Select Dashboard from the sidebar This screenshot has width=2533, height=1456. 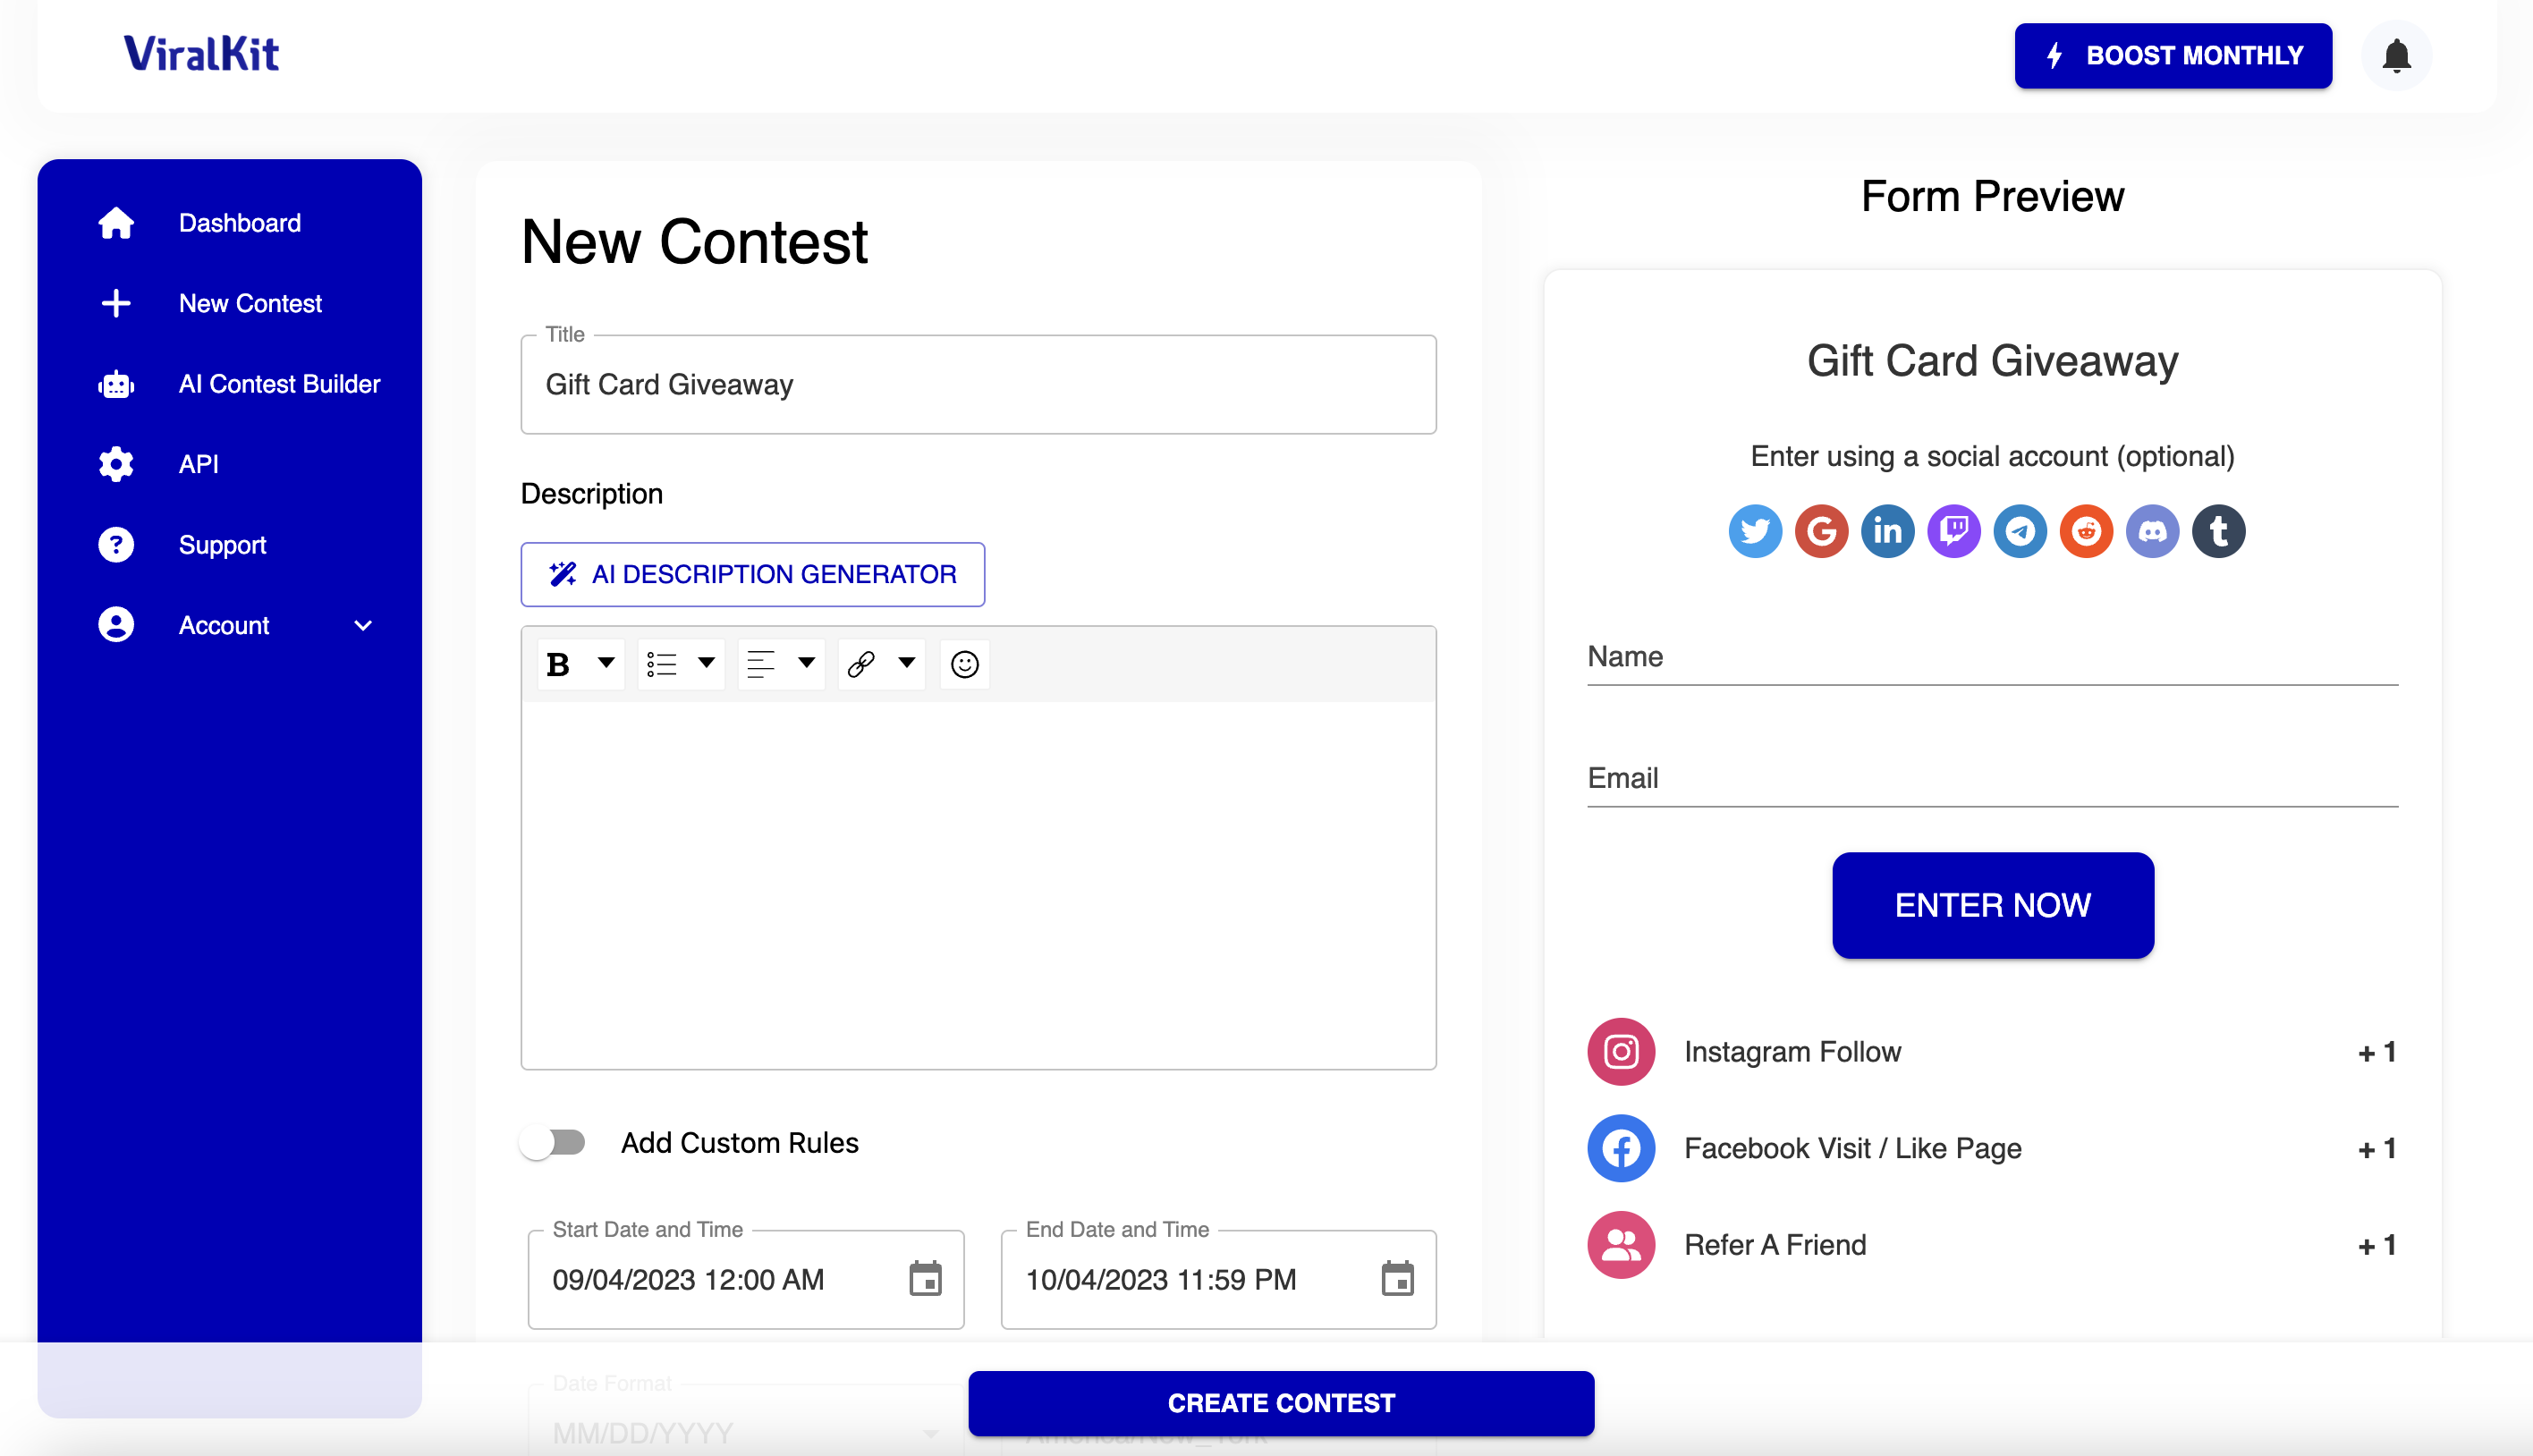pos(240,223)
